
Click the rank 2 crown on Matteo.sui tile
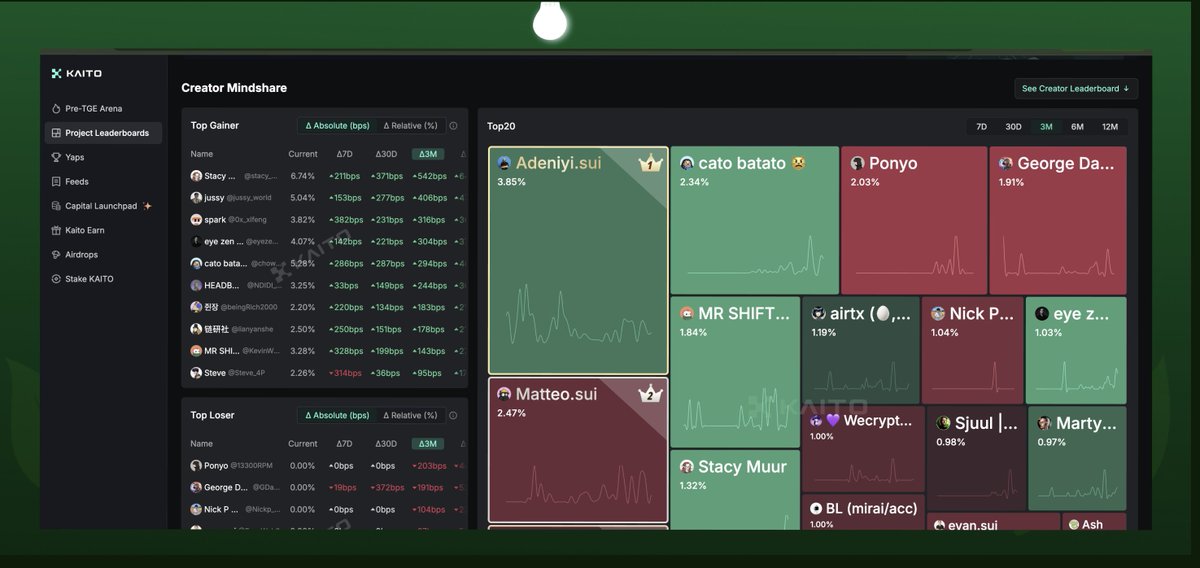(x=651, y=393)
